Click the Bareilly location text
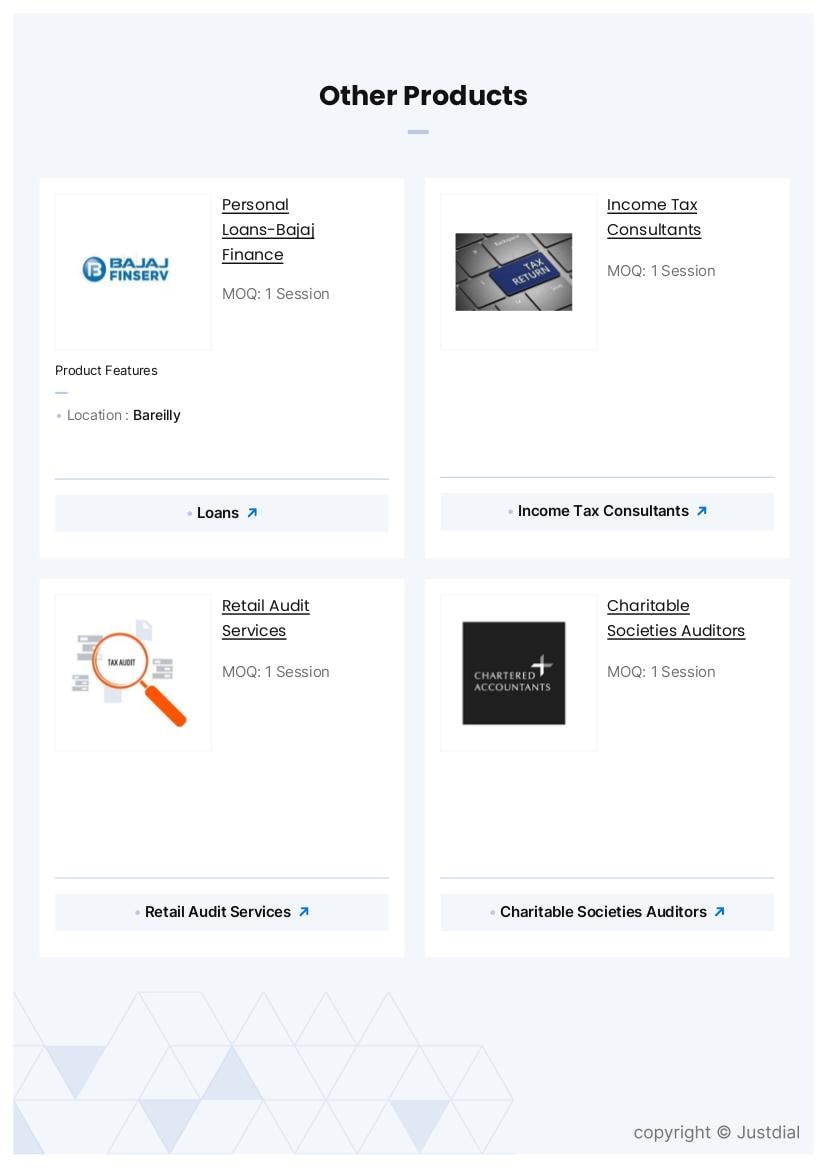Screen dimensions: 827x1170 pyautogui.click(x=157, y=415)
